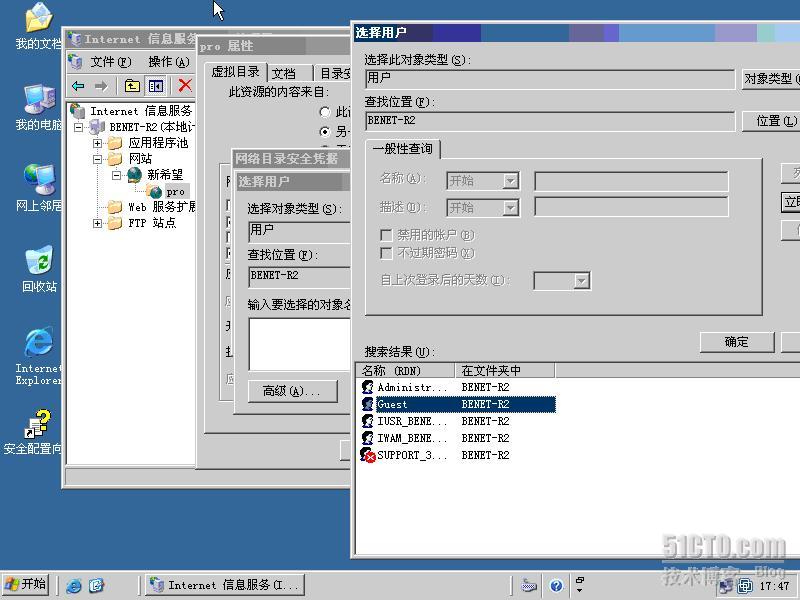Click the Forward arrow in IIS toolbar

point(101,86)
